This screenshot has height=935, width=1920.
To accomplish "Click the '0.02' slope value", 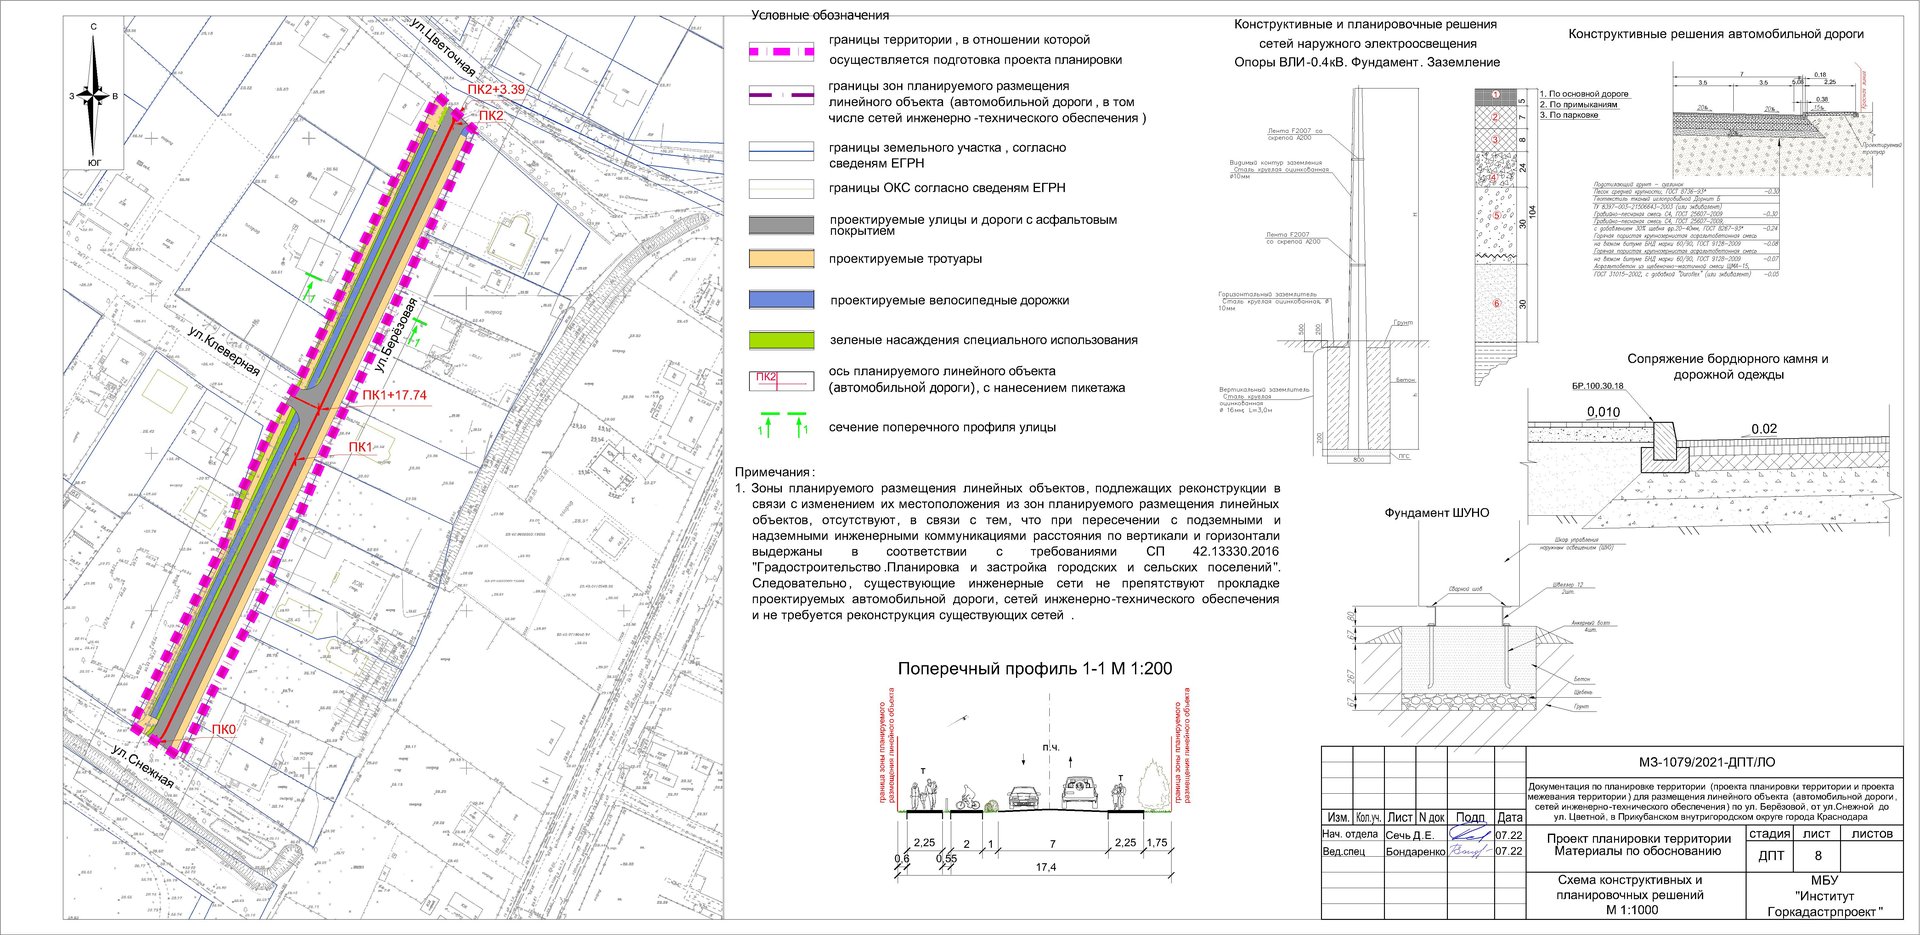I will (1764, 429).
